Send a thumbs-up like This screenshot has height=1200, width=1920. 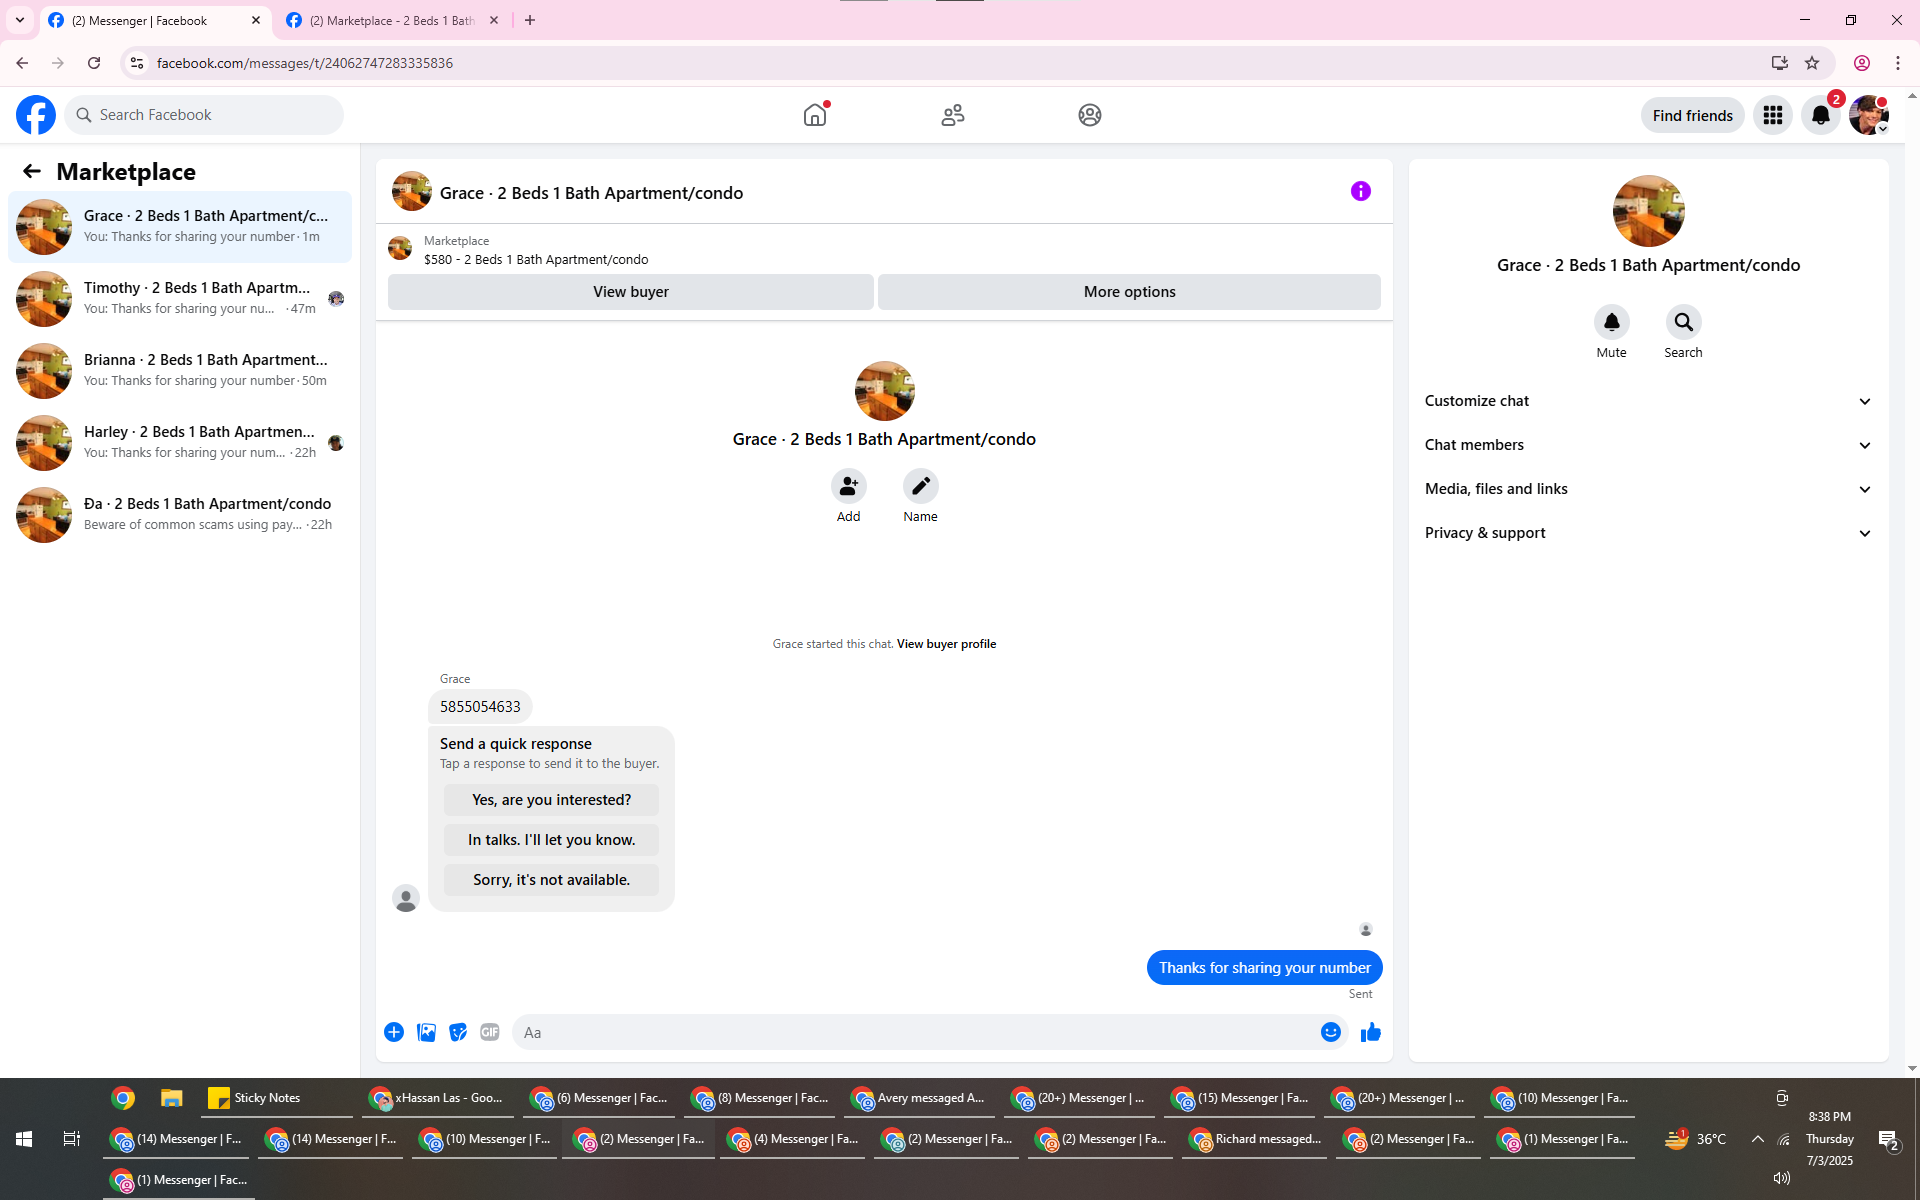point(1370,1032)
